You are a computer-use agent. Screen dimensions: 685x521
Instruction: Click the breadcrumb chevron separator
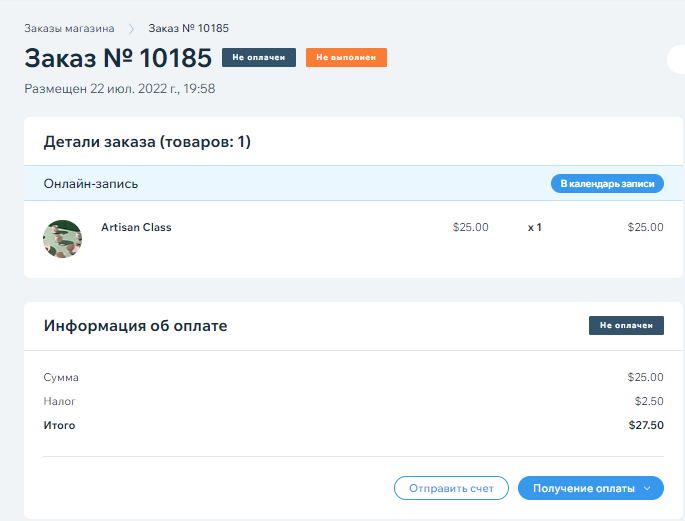[131, 29]
